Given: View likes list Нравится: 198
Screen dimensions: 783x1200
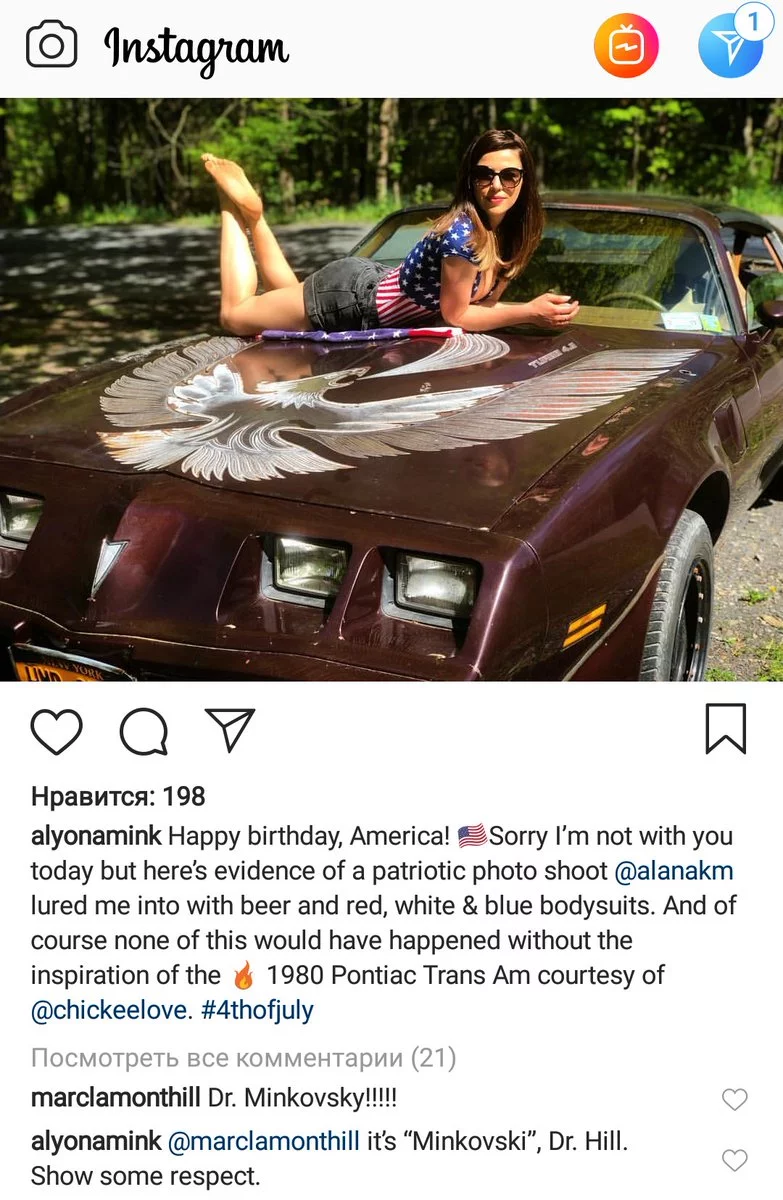Looking at the screenshot, I should 118,796.
